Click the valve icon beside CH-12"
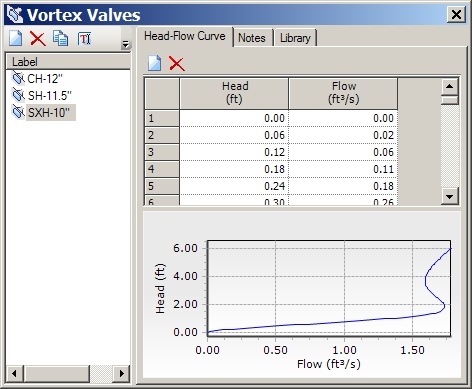This screenshot has height=389, width=472. click(x=18, y=78)
